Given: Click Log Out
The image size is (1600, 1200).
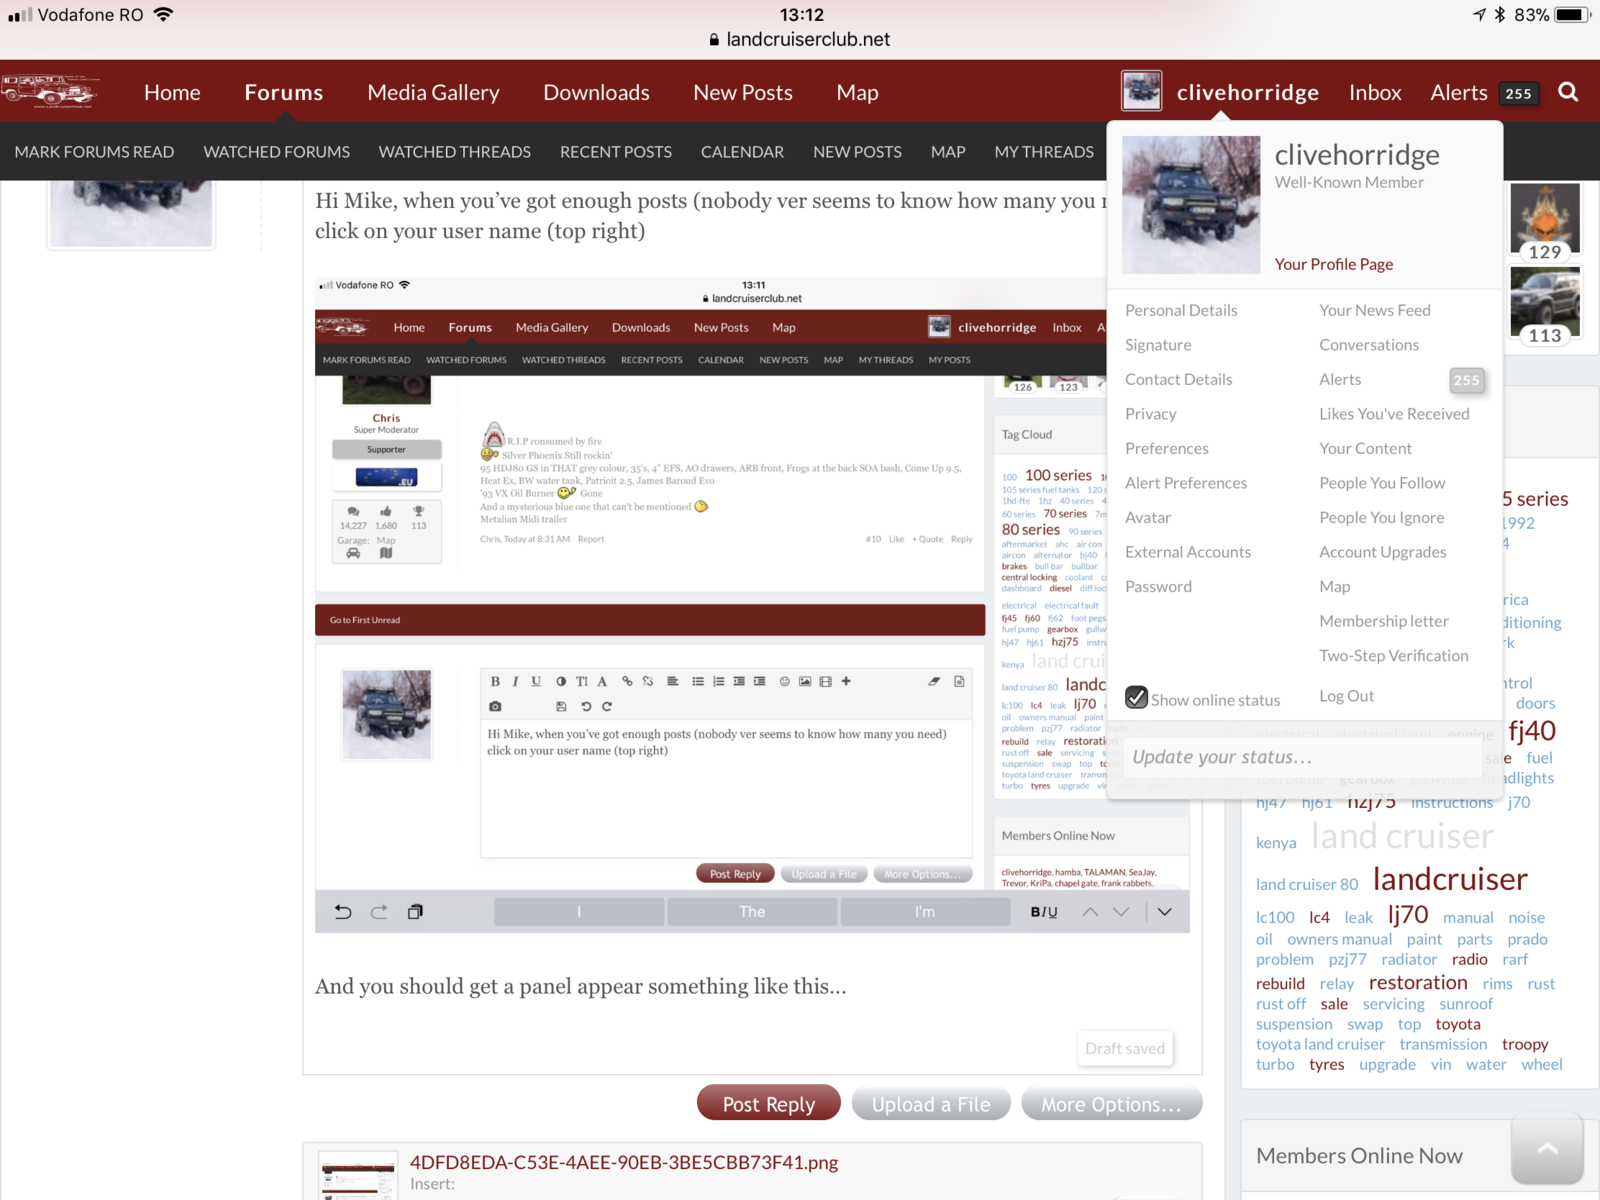Looking at the screenshot, I should tap(1346, 696).
